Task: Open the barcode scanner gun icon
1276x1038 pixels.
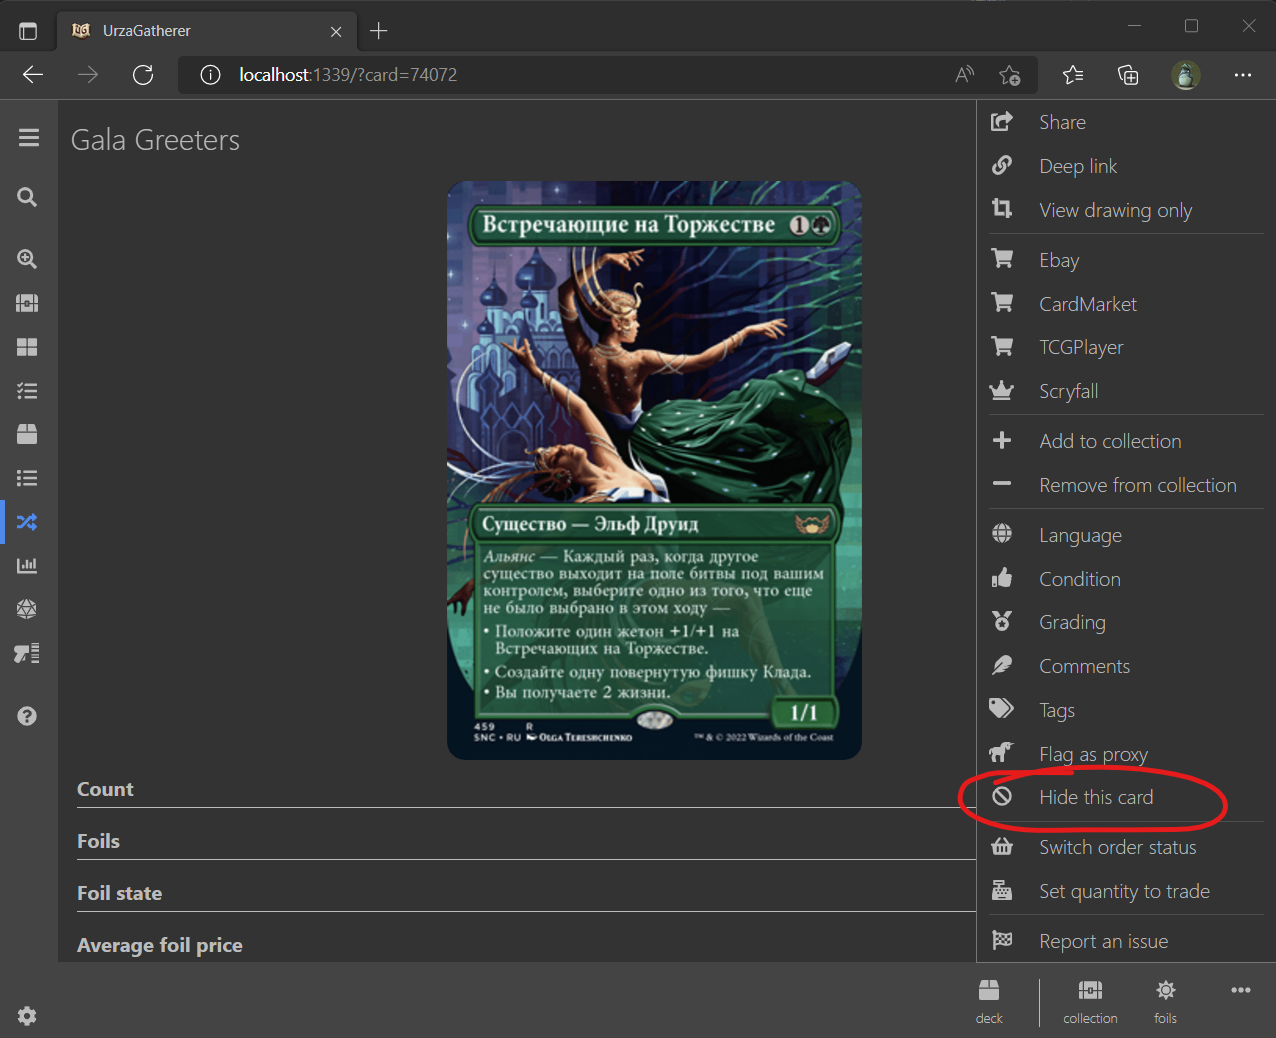Action: (x=28, y=653)
